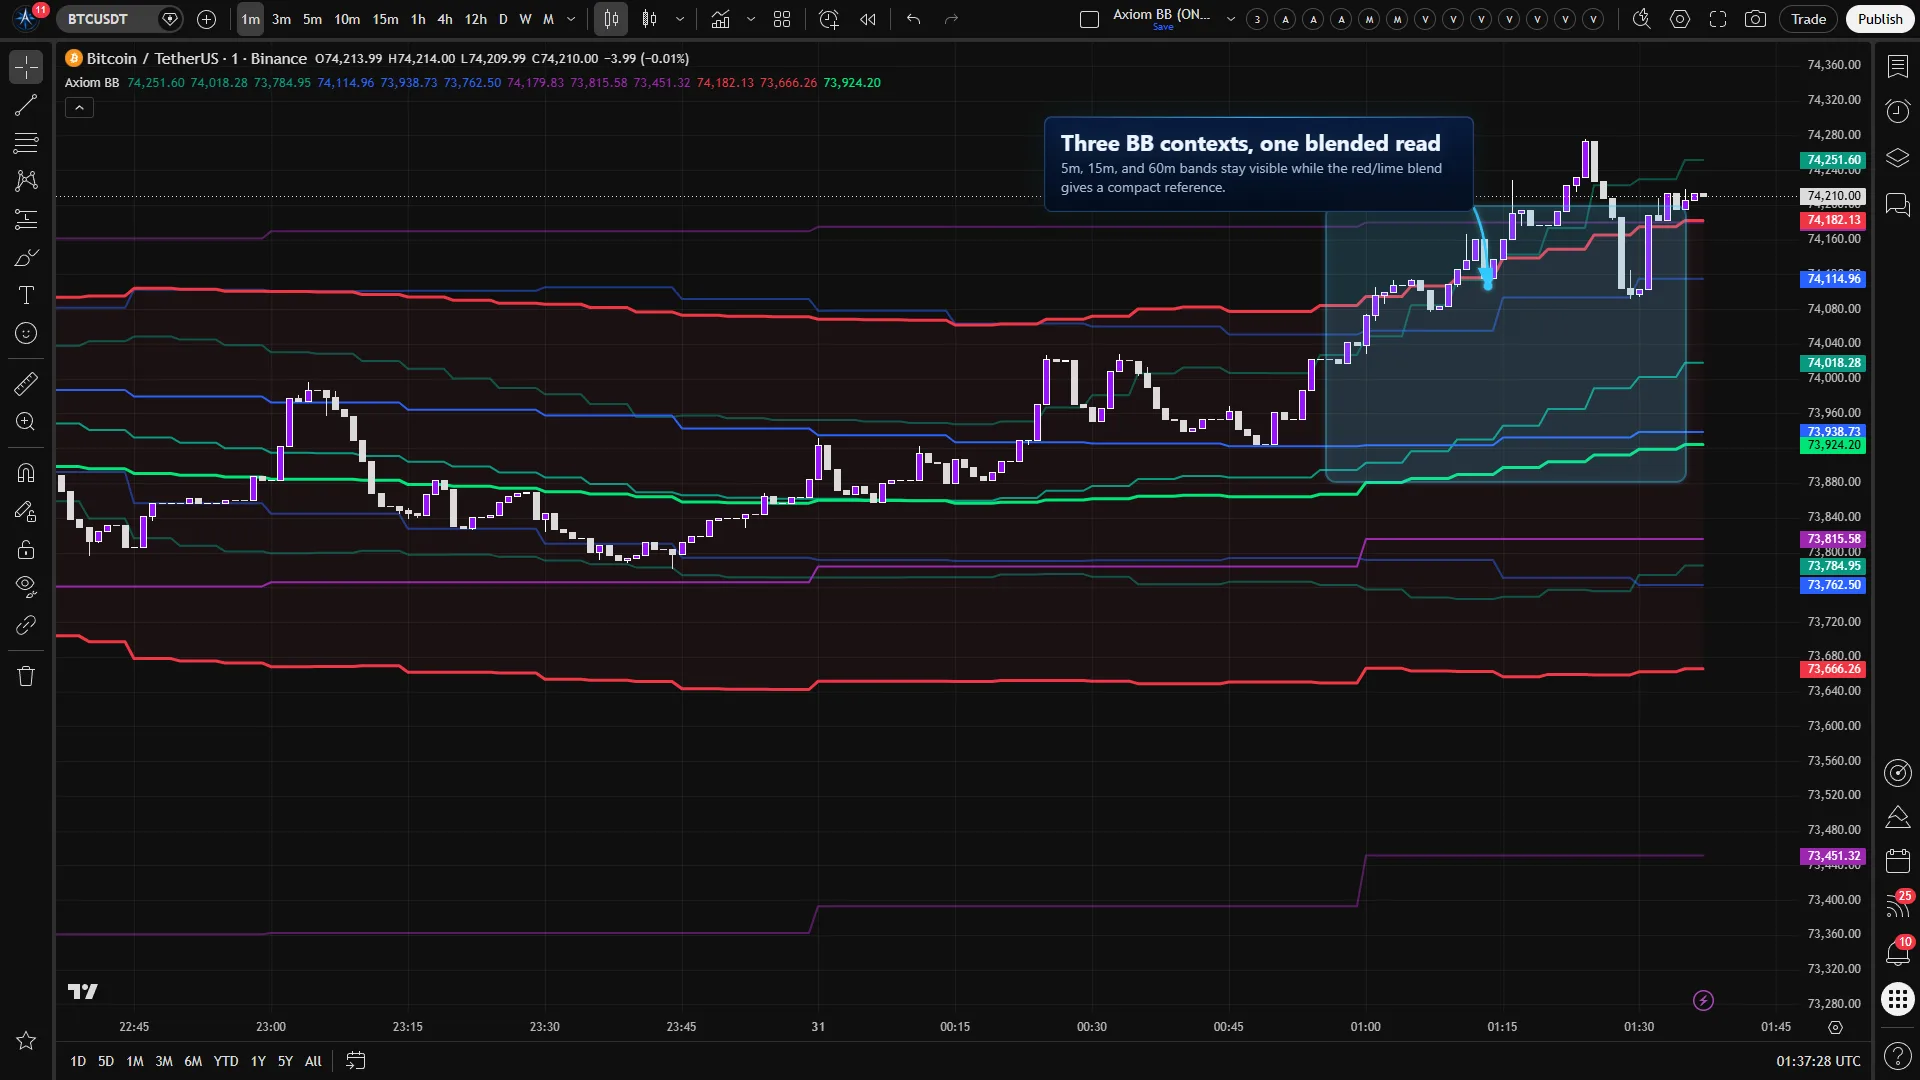Toggle stay in drawing mode

click(26, 511)
